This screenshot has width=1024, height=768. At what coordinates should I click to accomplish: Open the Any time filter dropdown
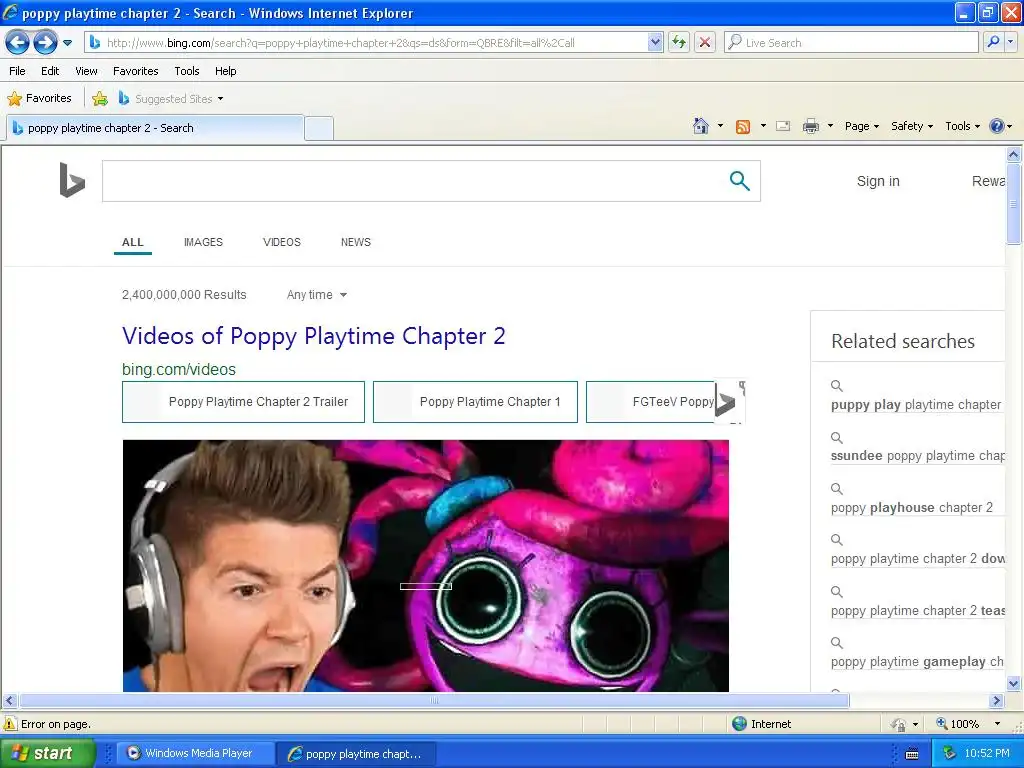click(x=317, y=295)
